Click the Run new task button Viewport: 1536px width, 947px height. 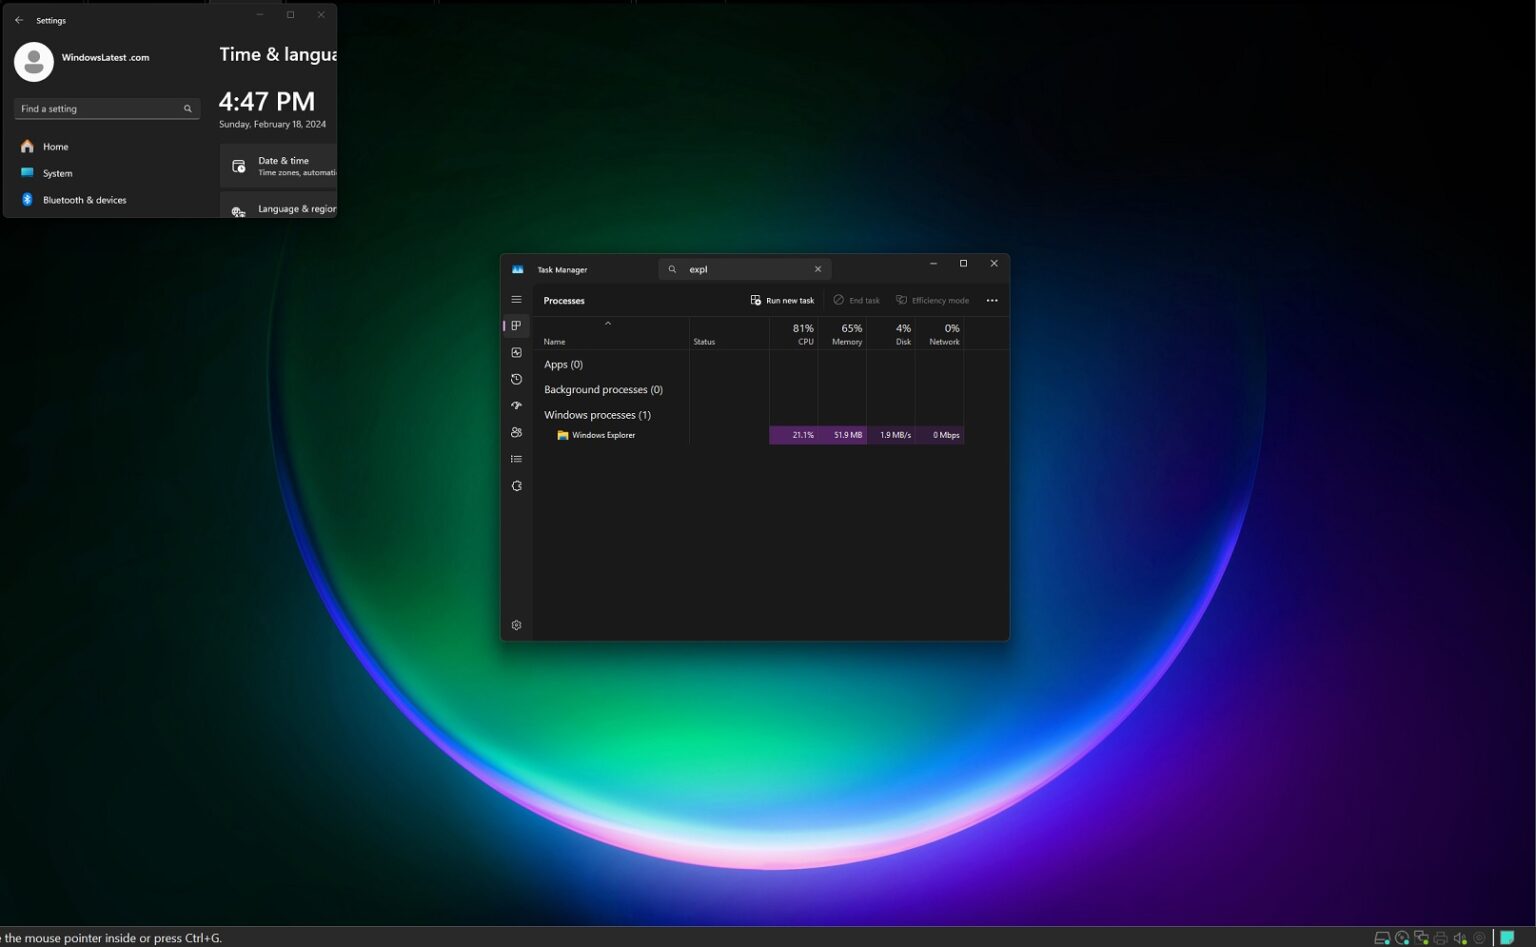[x=783, y=300]
